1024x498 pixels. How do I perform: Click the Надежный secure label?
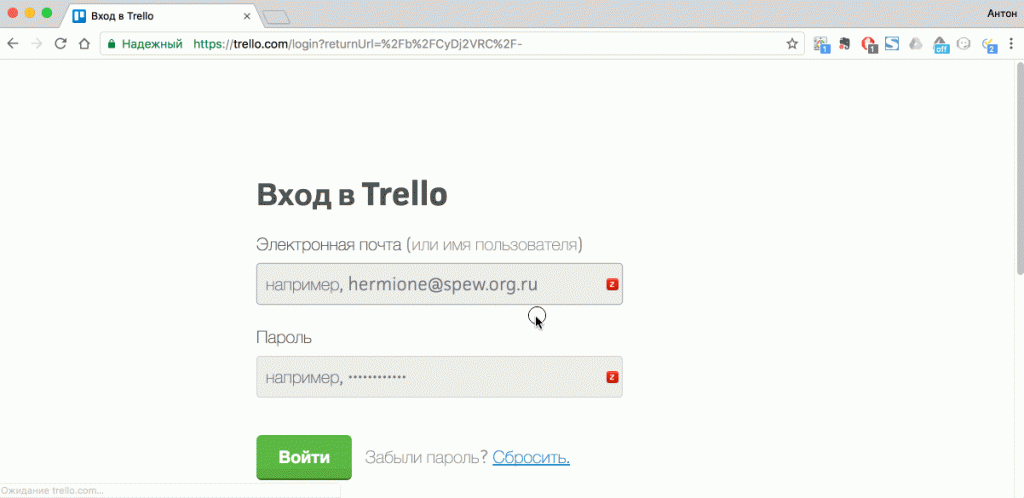coord(152,44)
